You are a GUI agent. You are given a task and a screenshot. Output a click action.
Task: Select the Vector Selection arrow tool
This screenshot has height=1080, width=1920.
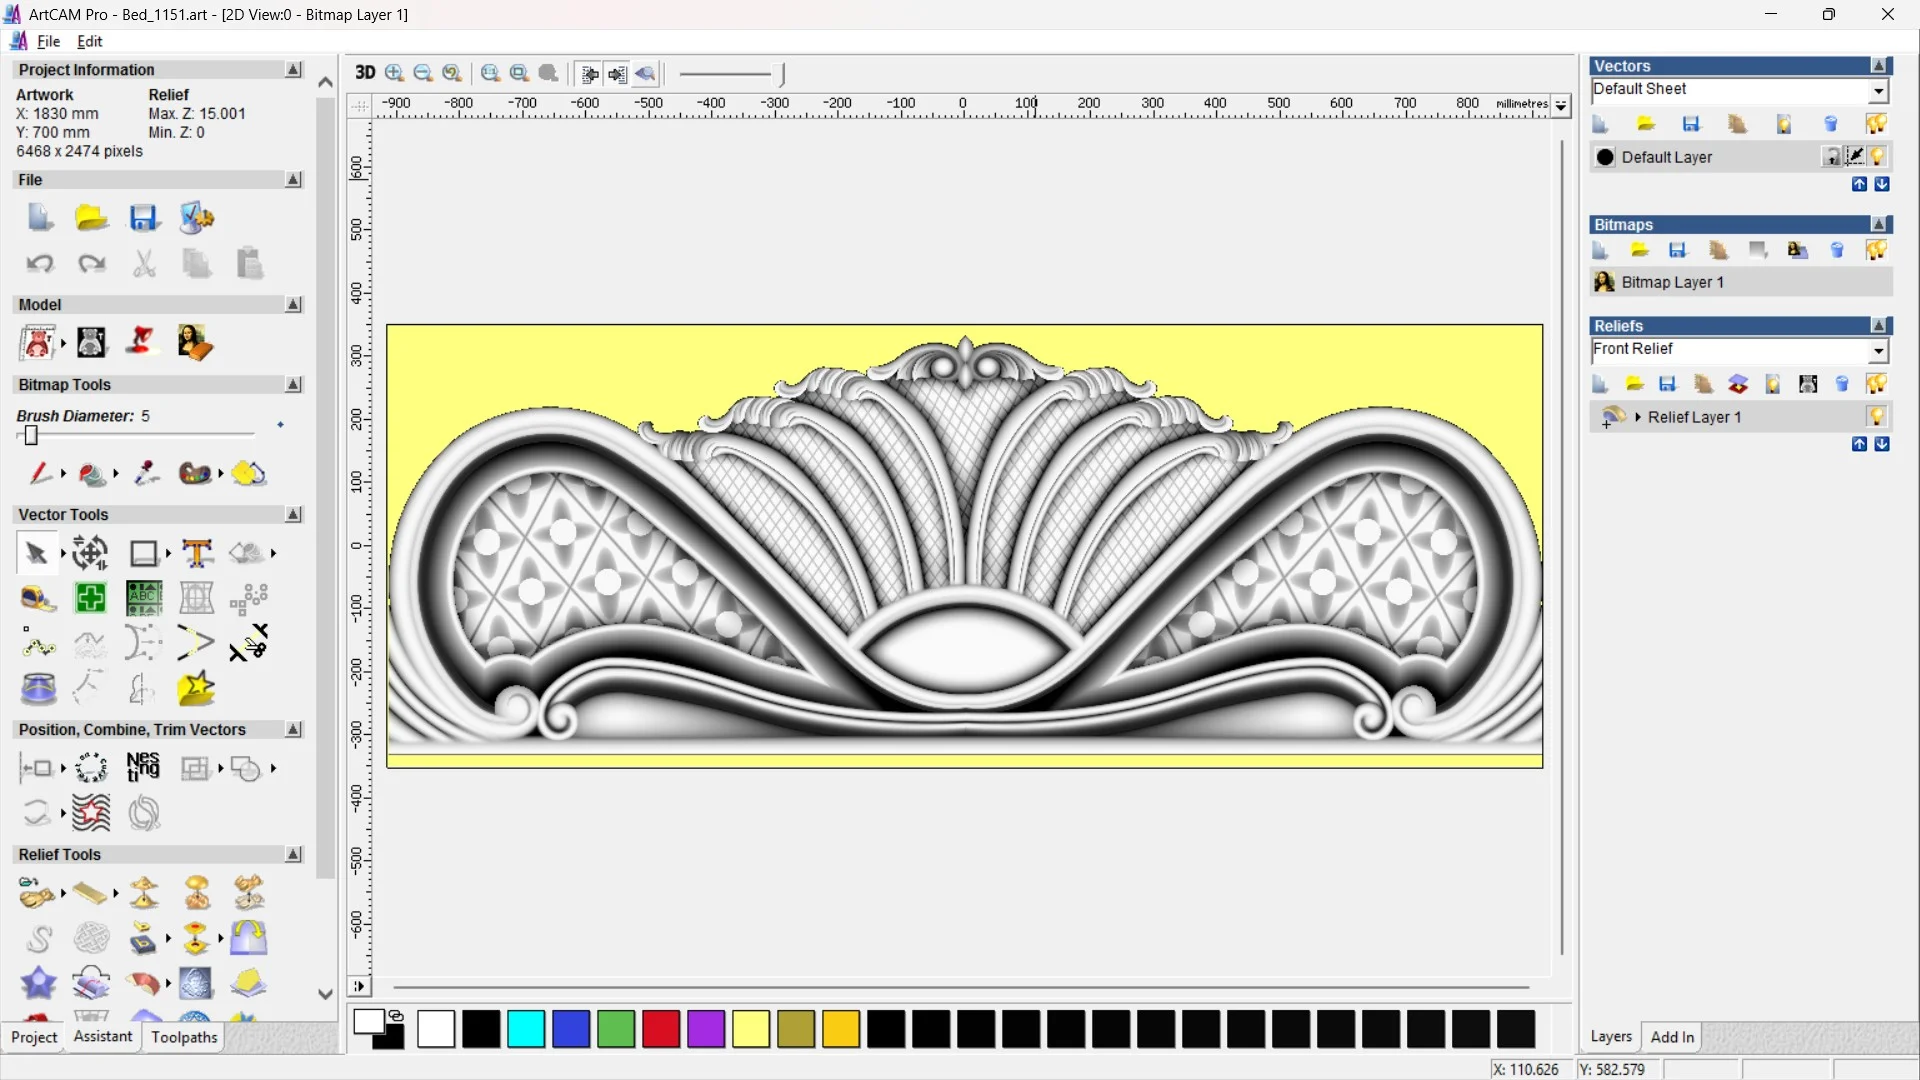[37, 553]
